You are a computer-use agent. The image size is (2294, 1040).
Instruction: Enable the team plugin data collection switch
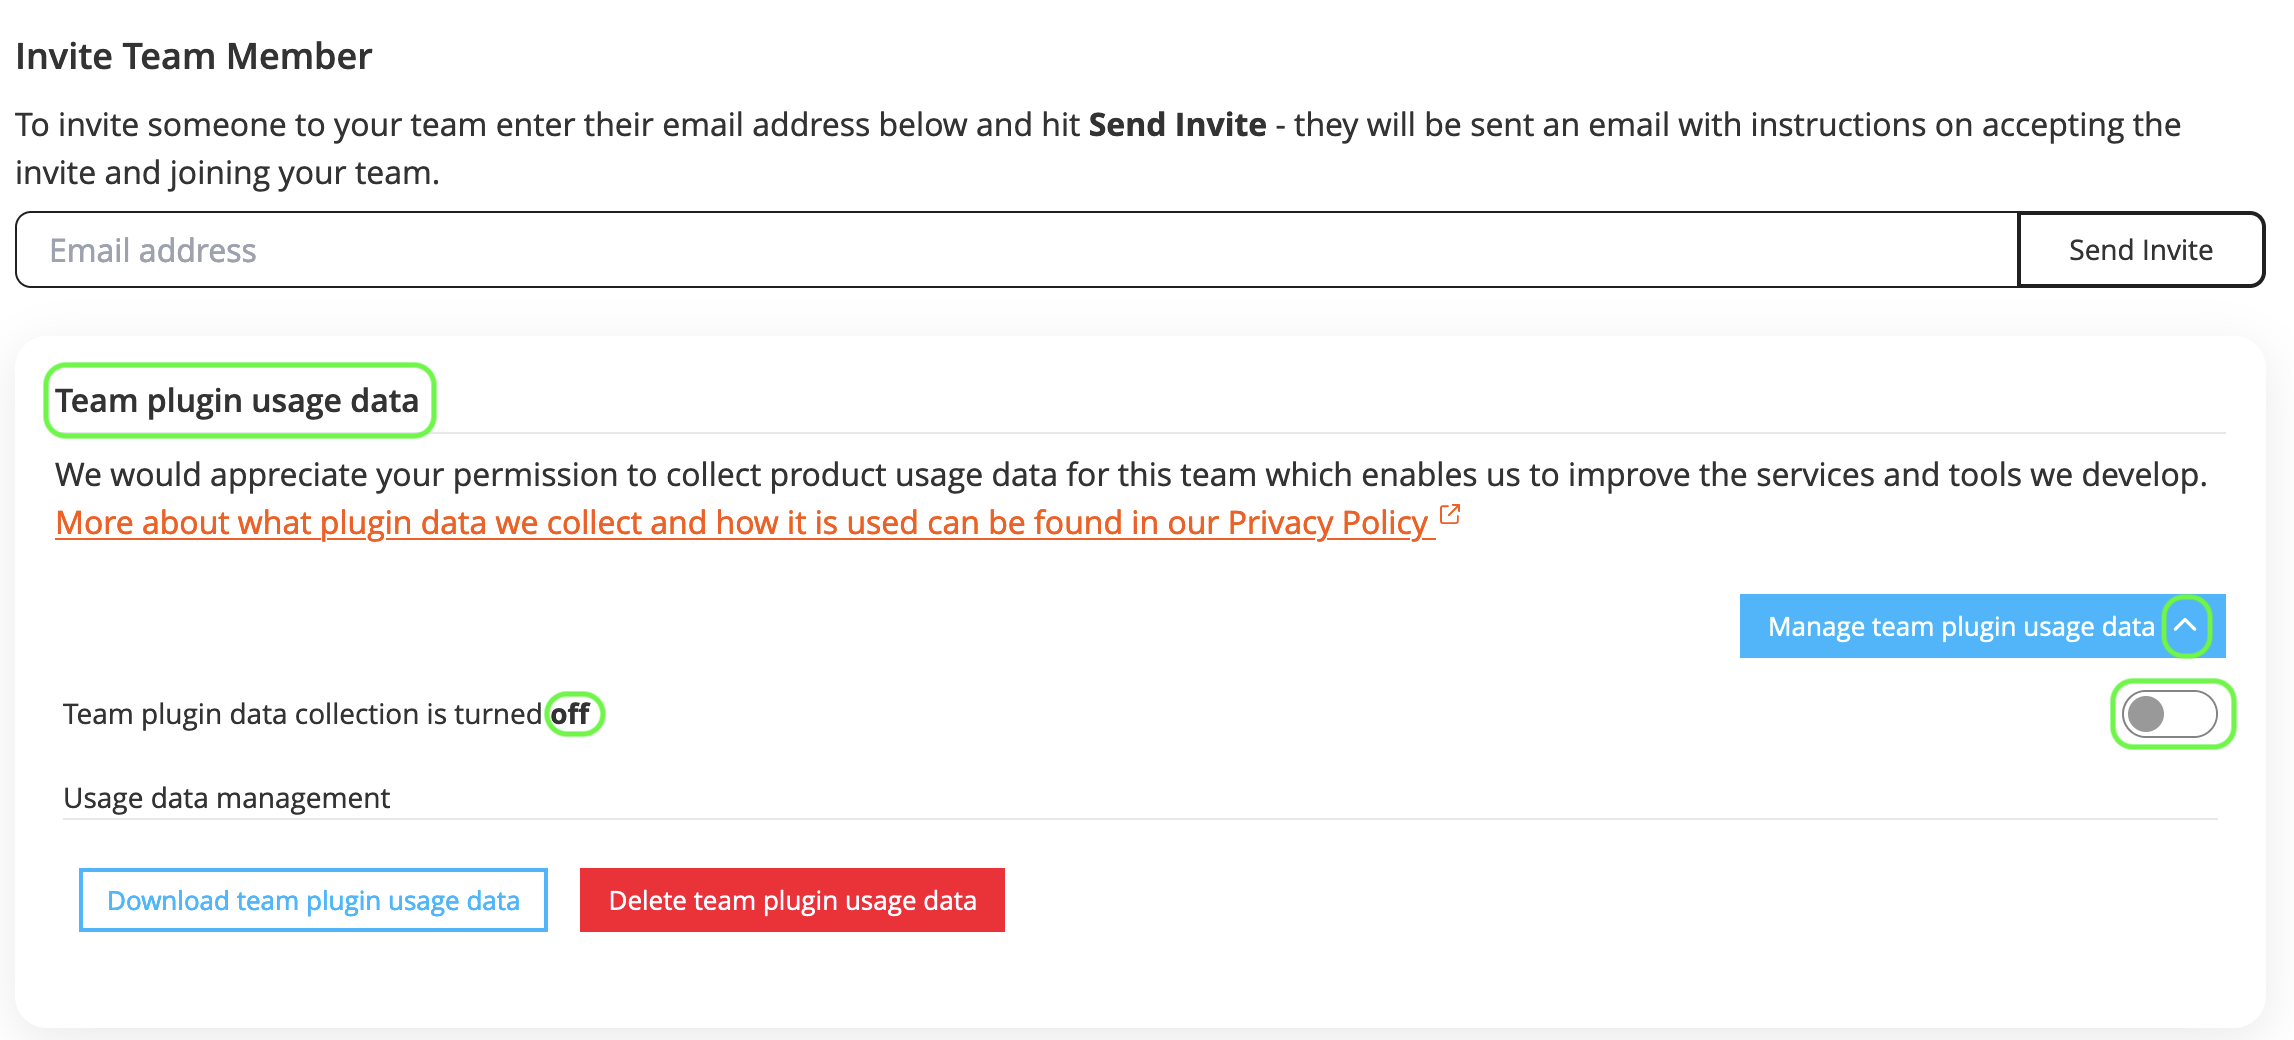click(x=2170, y=714)
